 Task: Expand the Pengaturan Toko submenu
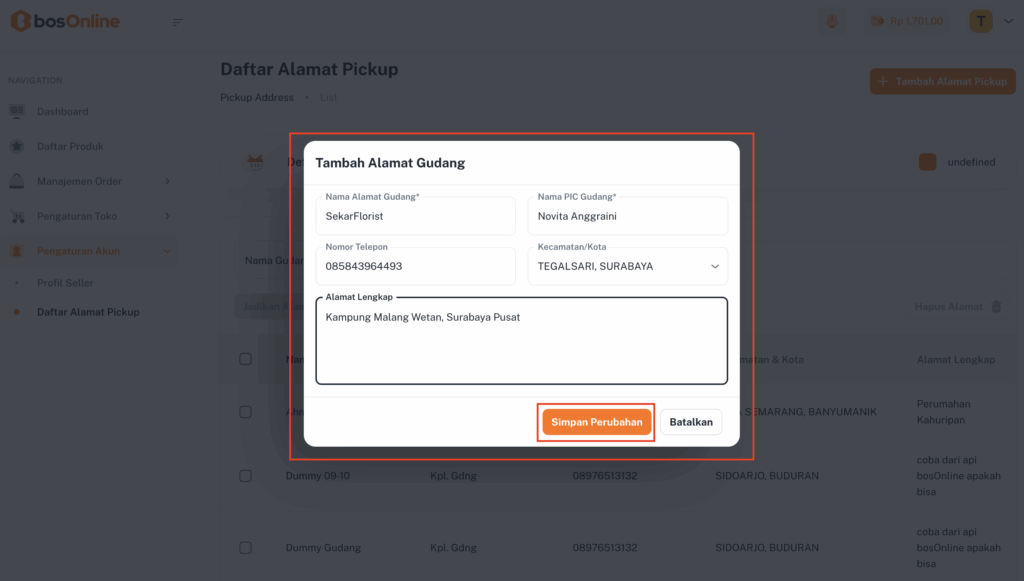tap(167, 216)
